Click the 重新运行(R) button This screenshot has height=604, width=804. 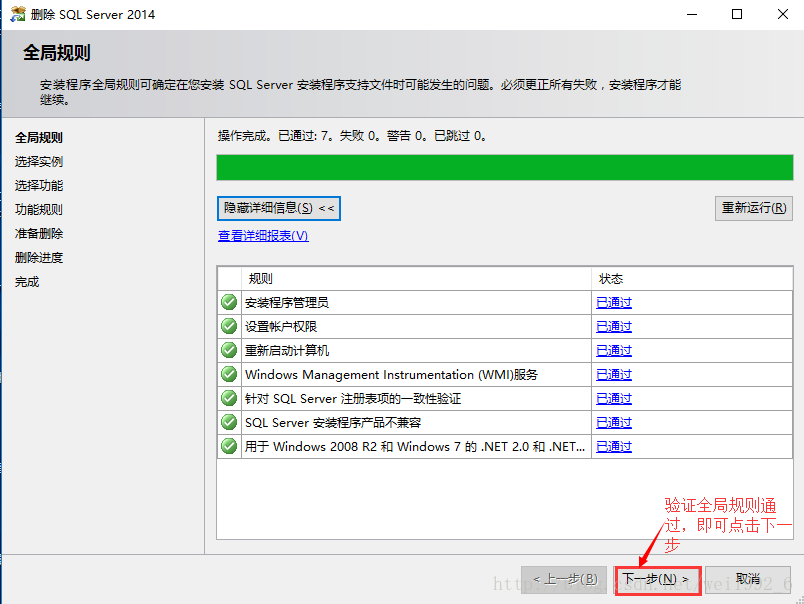(x=754, y=208)
